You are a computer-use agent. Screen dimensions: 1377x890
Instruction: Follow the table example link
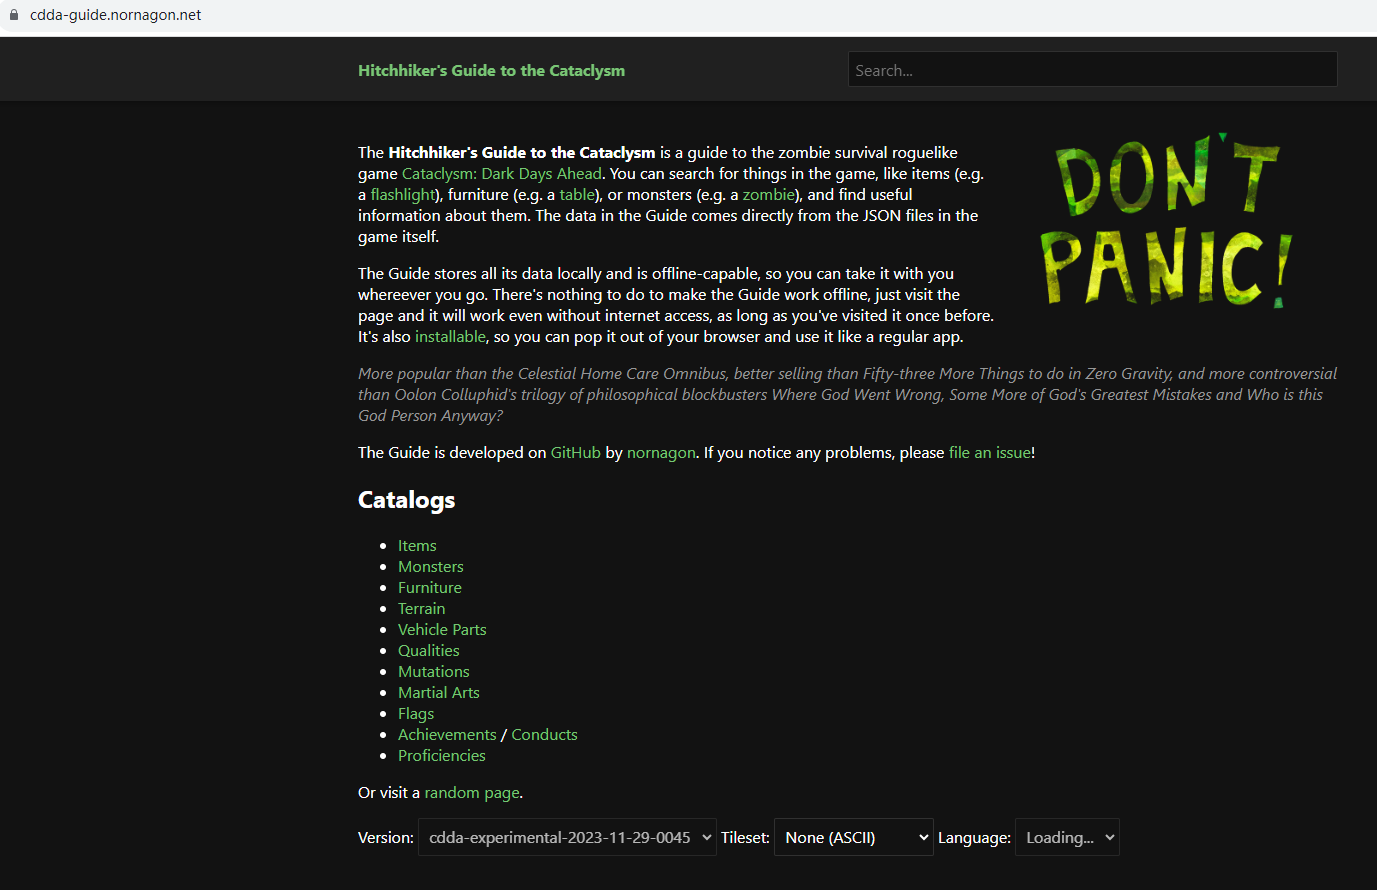577,195
